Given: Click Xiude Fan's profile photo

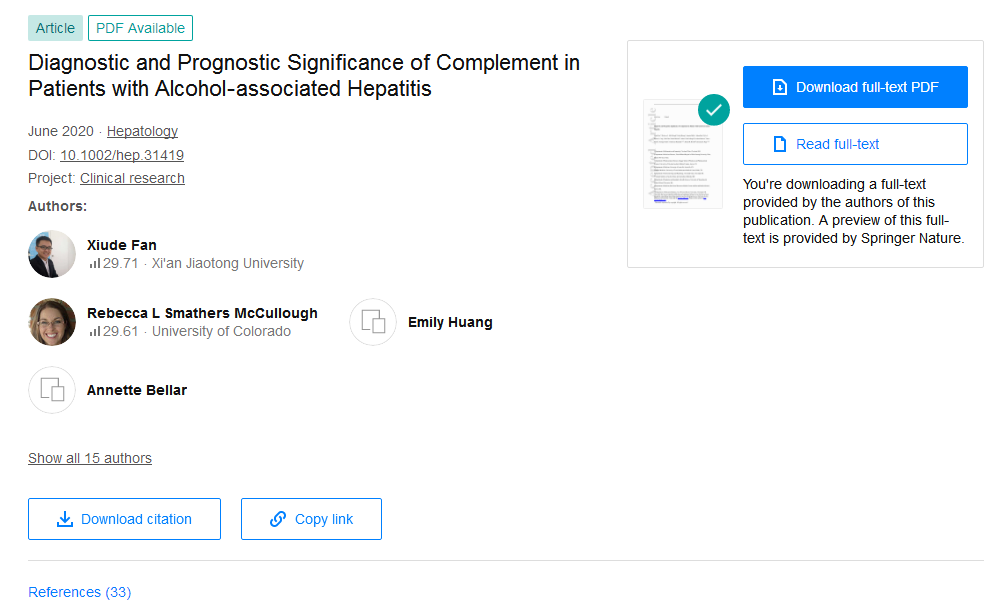Looking at the screenshot, I should [x=52, y=254].
